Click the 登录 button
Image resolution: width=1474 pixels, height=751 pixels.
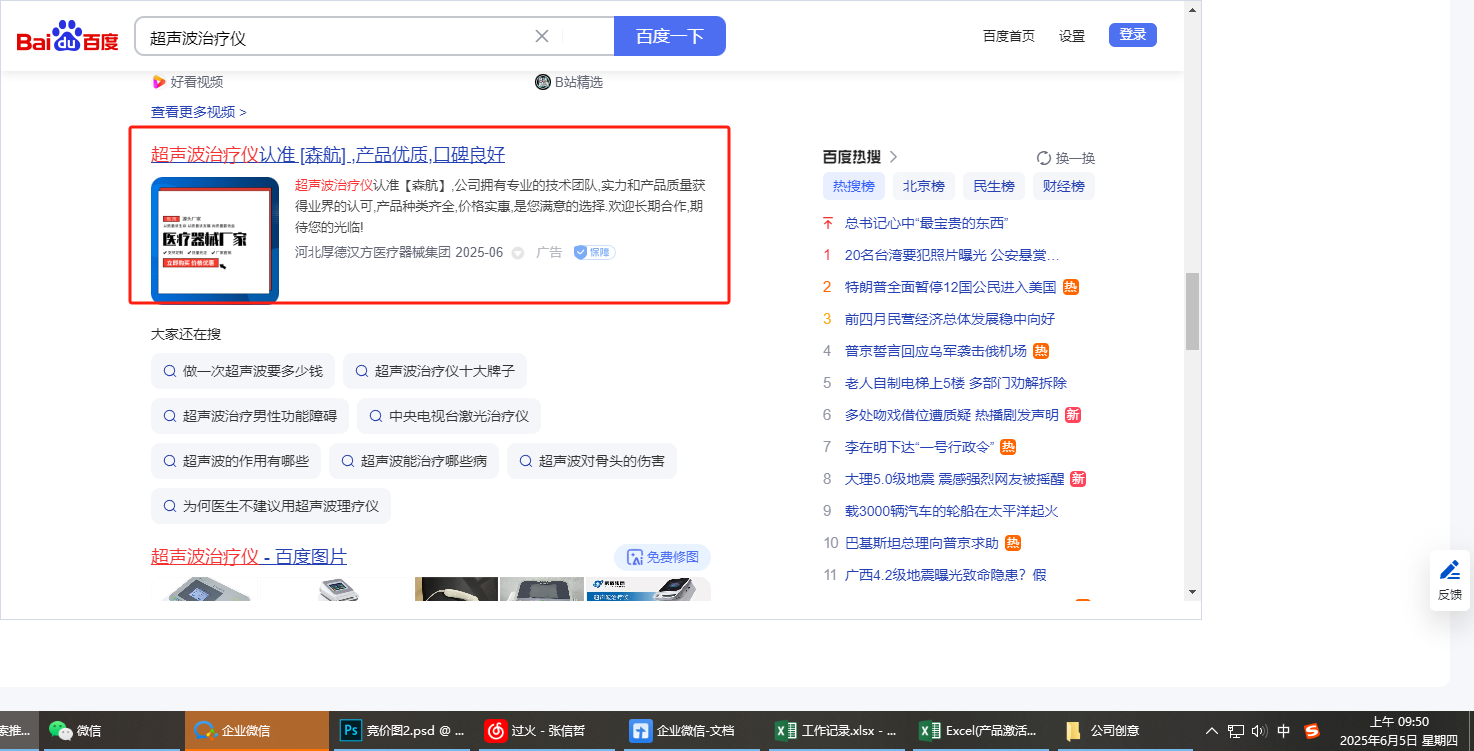coord(1133,35)
